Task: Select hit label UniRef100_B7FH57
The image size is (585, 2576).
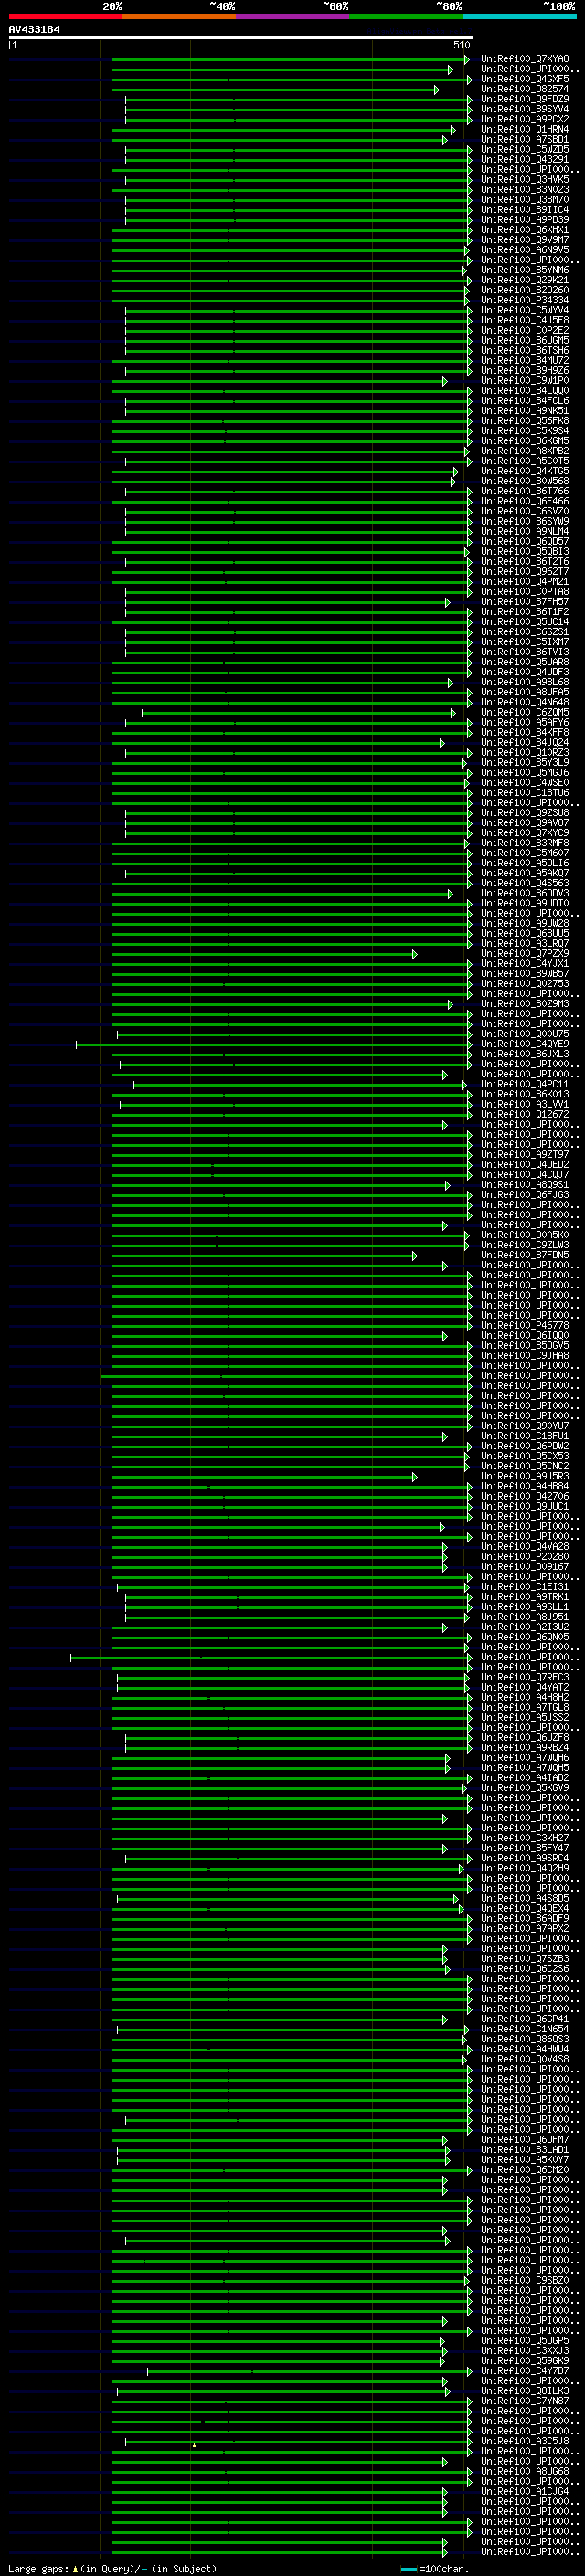Action: pyautogui.click(x=525, y=602)
